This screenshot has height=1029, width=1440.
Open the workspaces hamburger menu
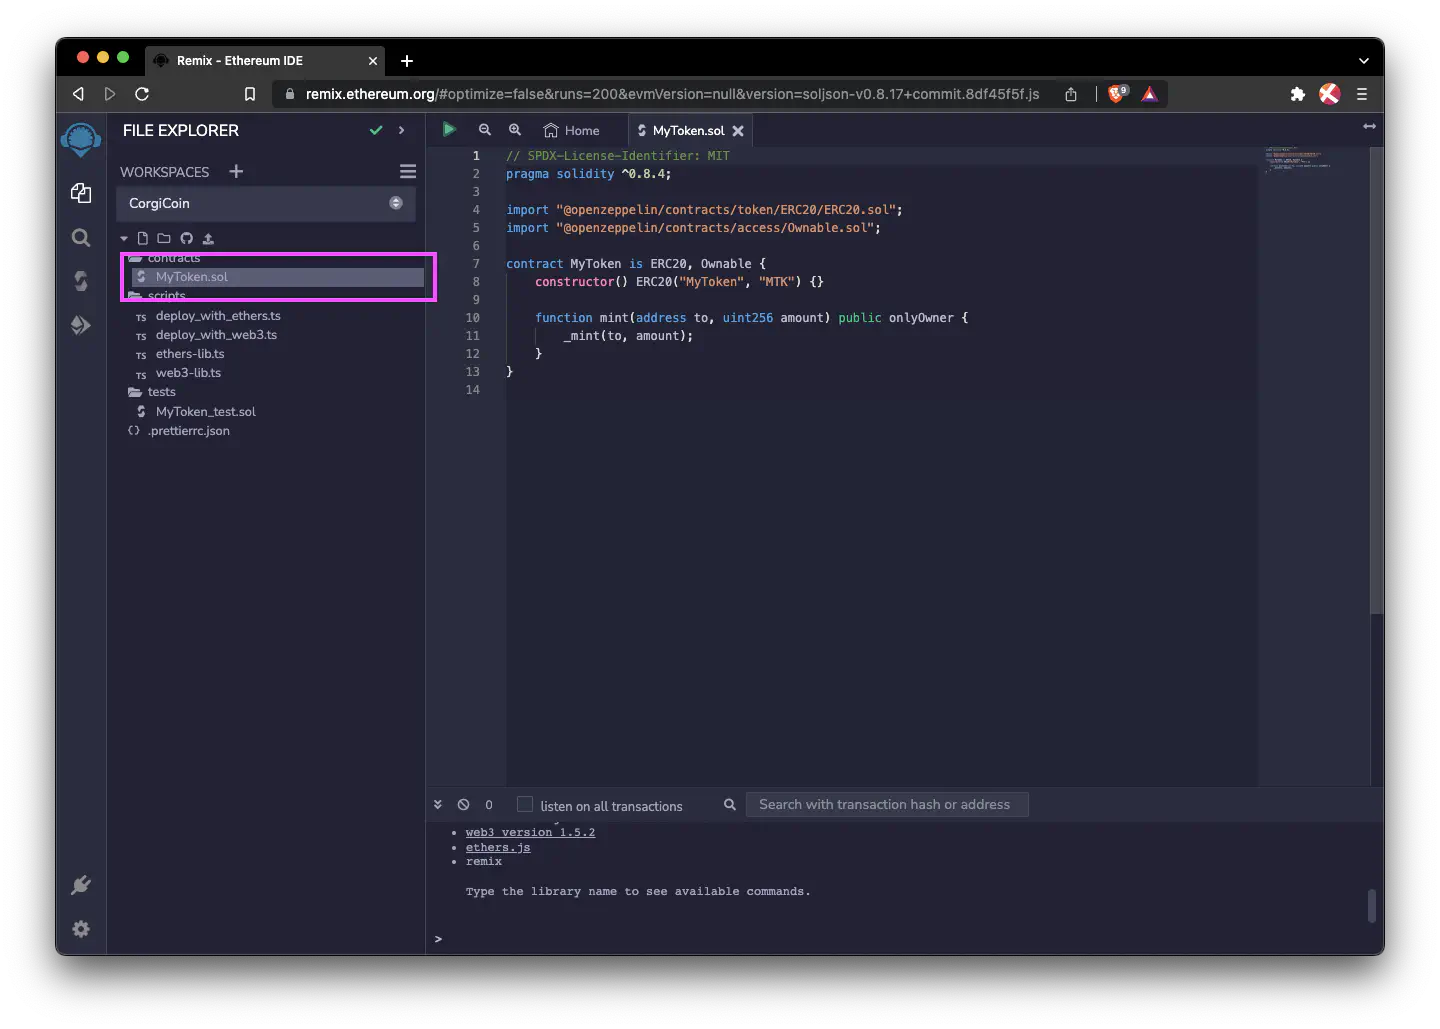pos(408,172)
